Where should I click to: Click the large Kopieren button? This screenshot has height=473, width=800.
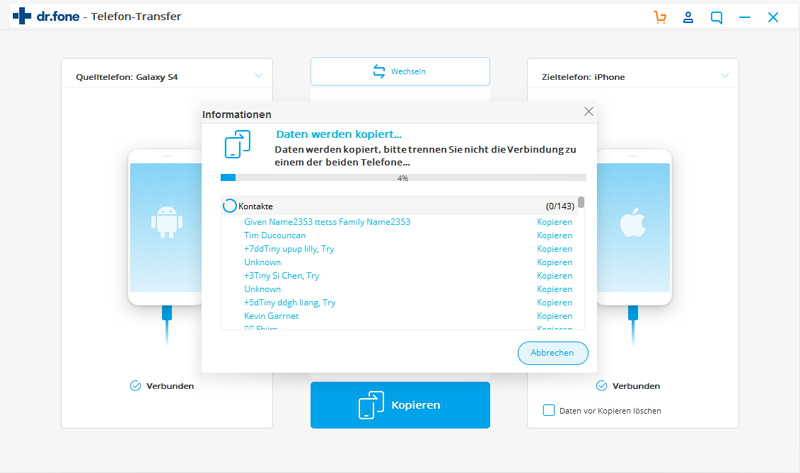pos(400,405)
